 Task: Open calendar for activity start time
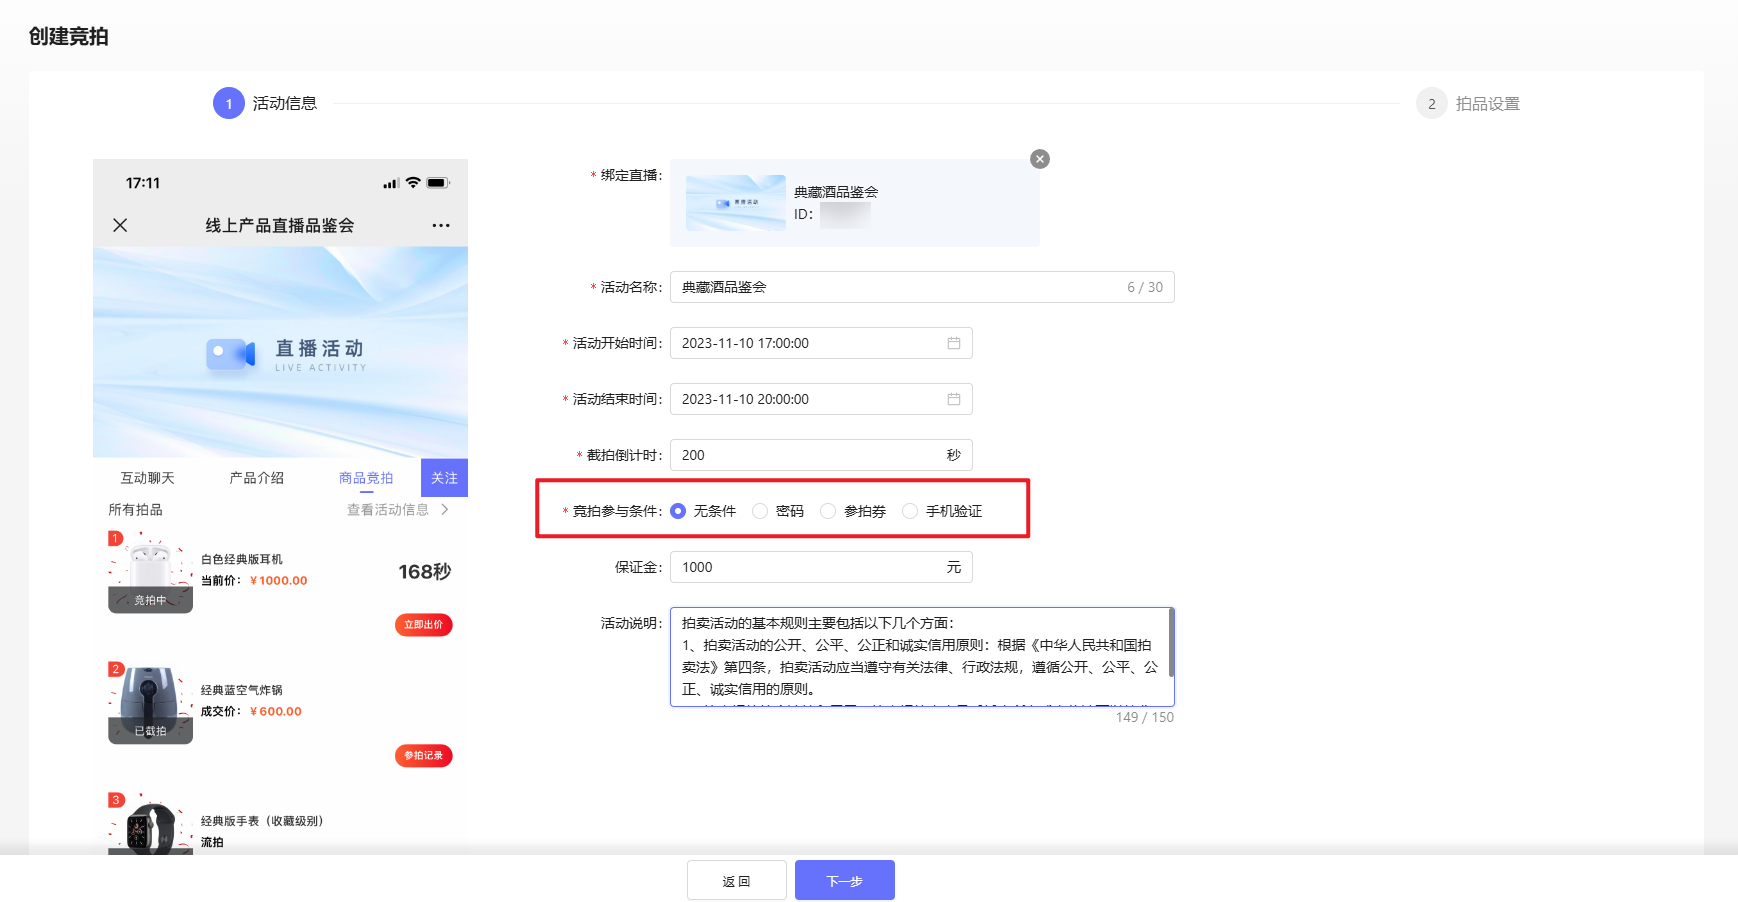(x=953, y=343)
